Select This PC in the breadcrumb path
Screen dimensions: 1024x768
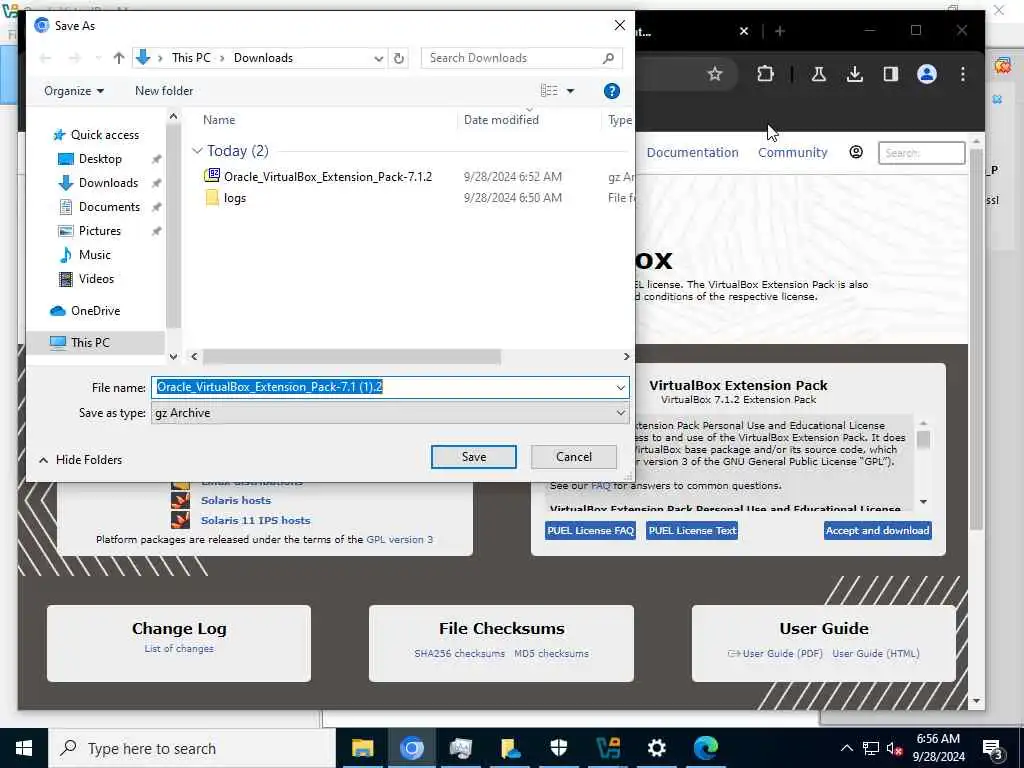click(191, 58)
